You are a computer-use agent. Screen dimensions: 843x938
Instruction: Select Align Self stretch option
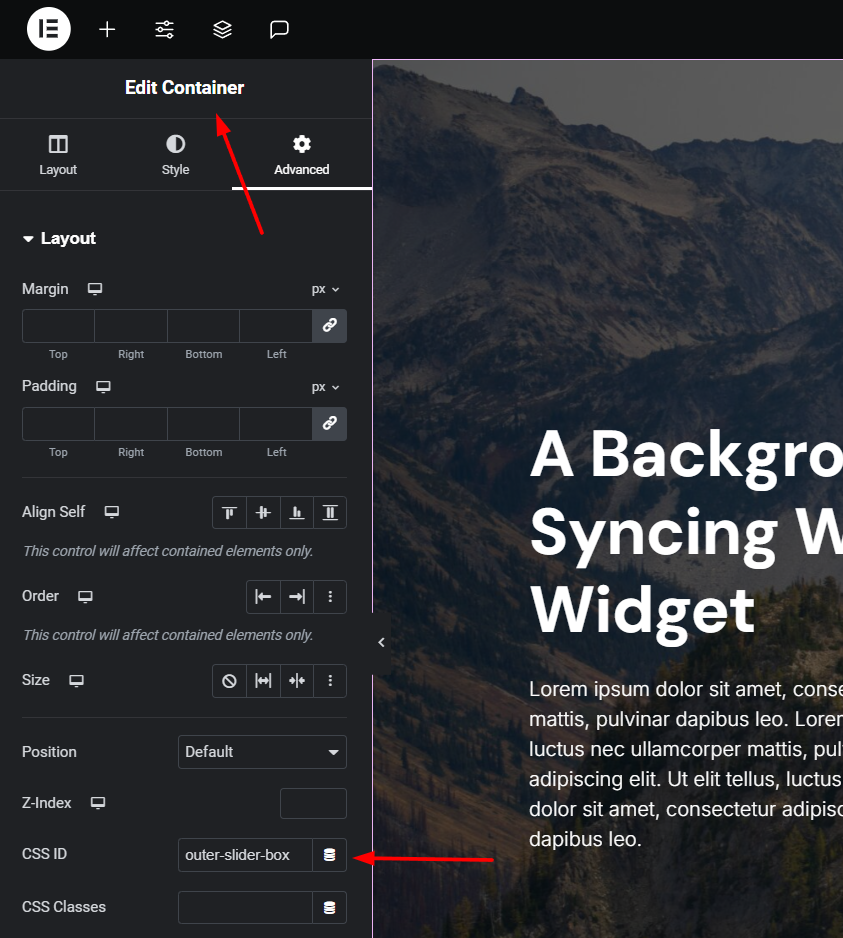pos(330,513)
